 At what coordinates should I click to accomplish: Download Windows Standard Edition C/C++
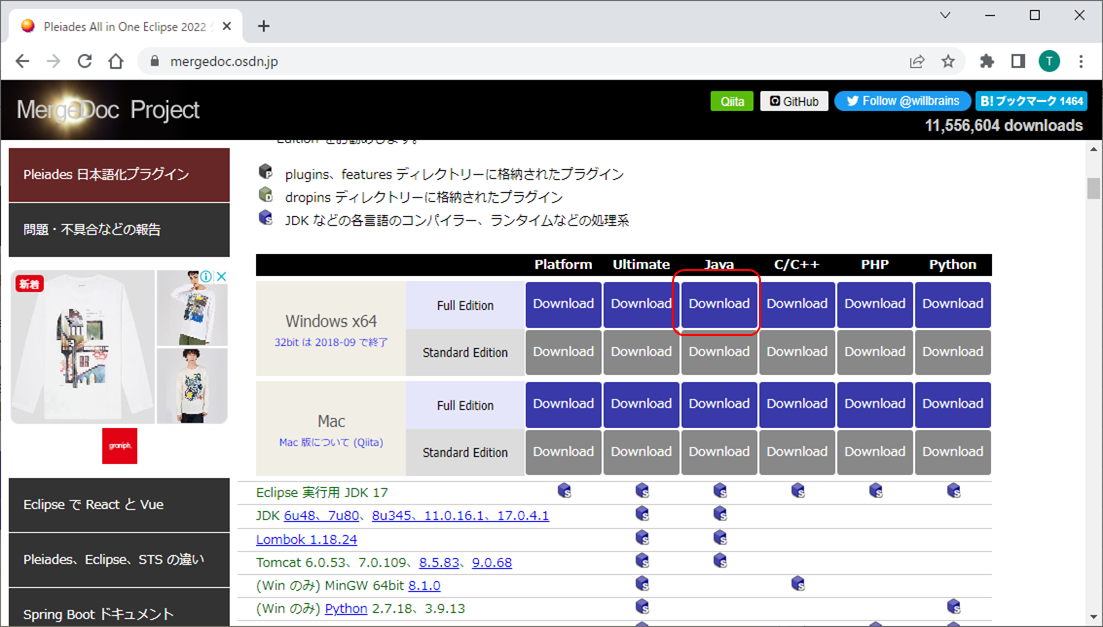coord(797,352)
